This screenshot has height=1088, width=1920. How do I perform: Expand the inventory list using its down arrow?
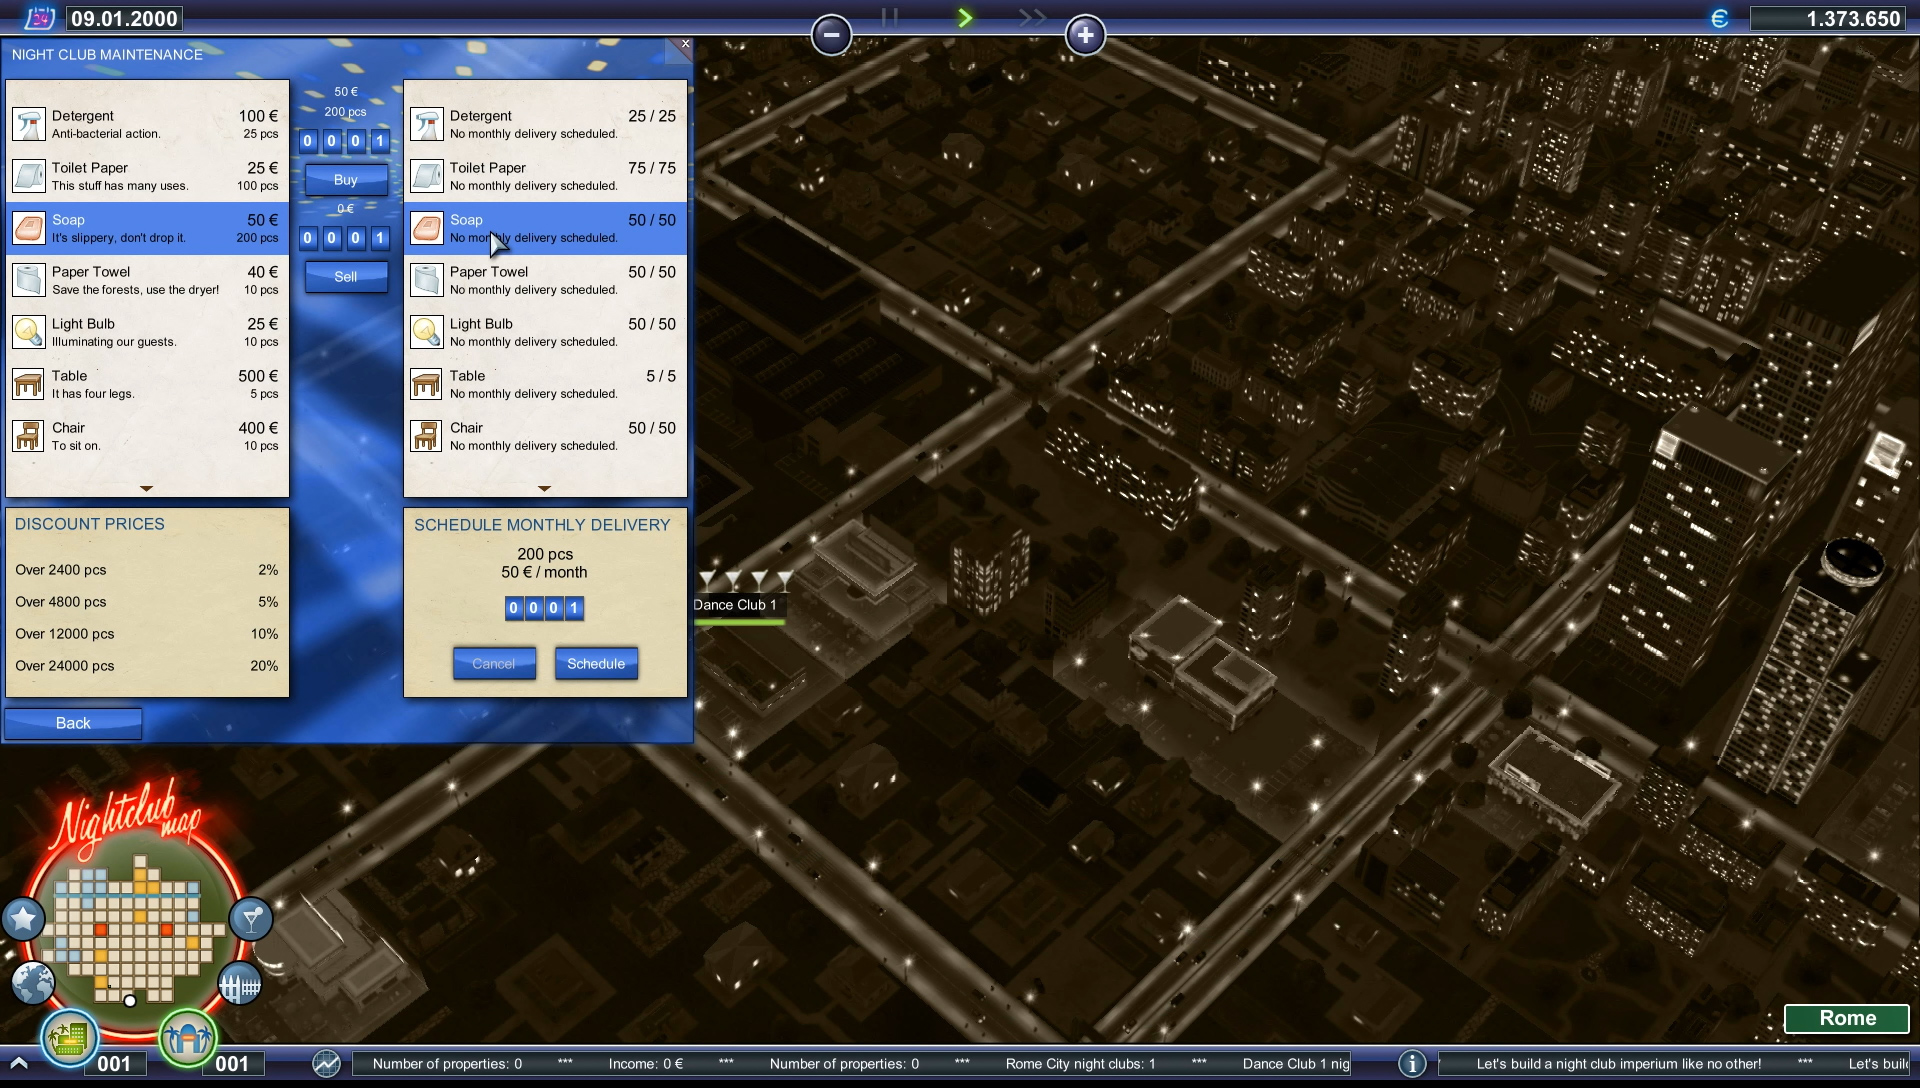click(x=544, y=489)
